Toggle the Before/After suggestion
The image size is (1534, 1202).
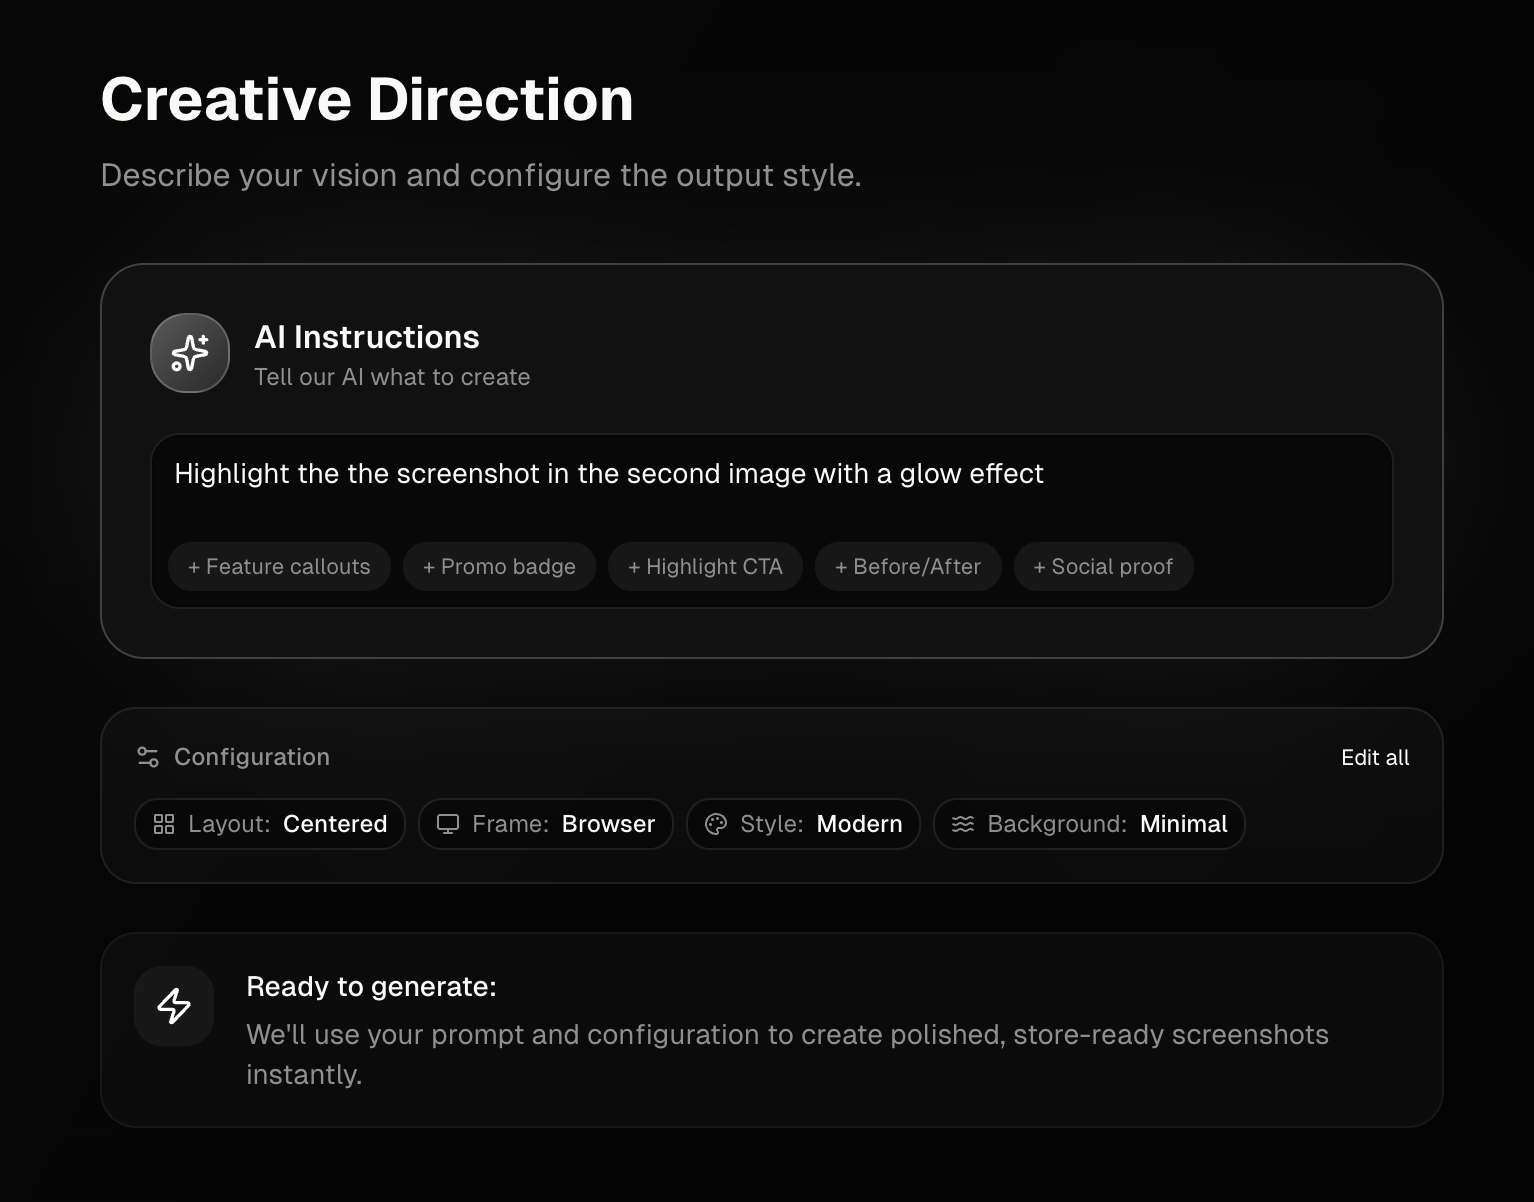pyautogui.click(x=907, y=566)
